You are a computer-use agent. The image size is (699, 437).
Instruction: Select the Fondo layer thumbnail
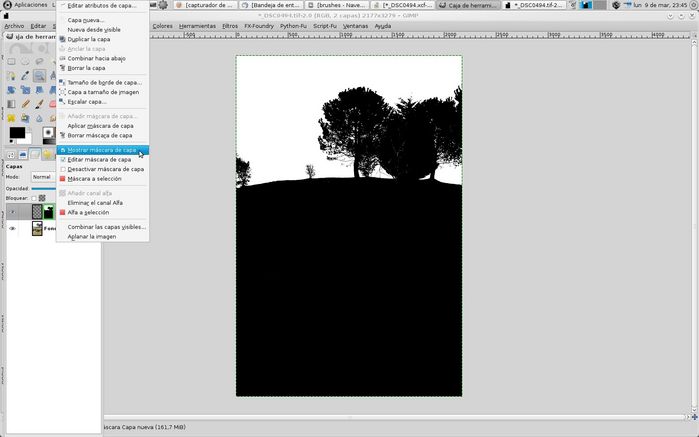(x=37, y=228)
